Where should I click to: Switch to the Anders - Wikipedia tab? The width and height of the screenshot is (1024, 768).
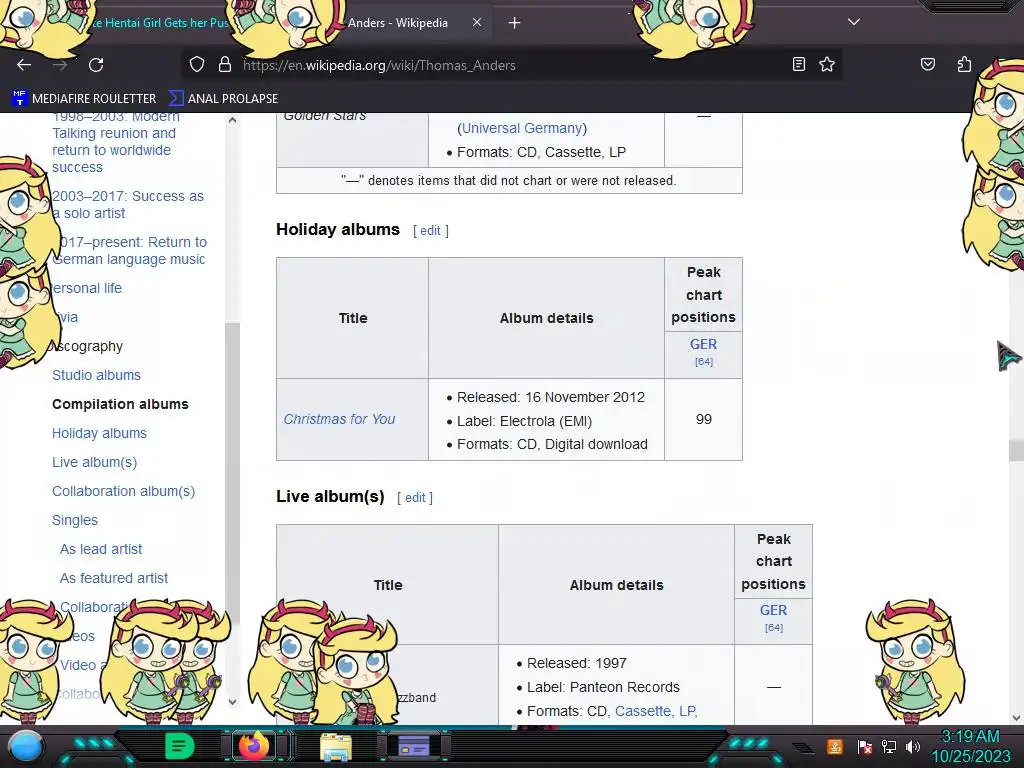click(x=398, y=23)
